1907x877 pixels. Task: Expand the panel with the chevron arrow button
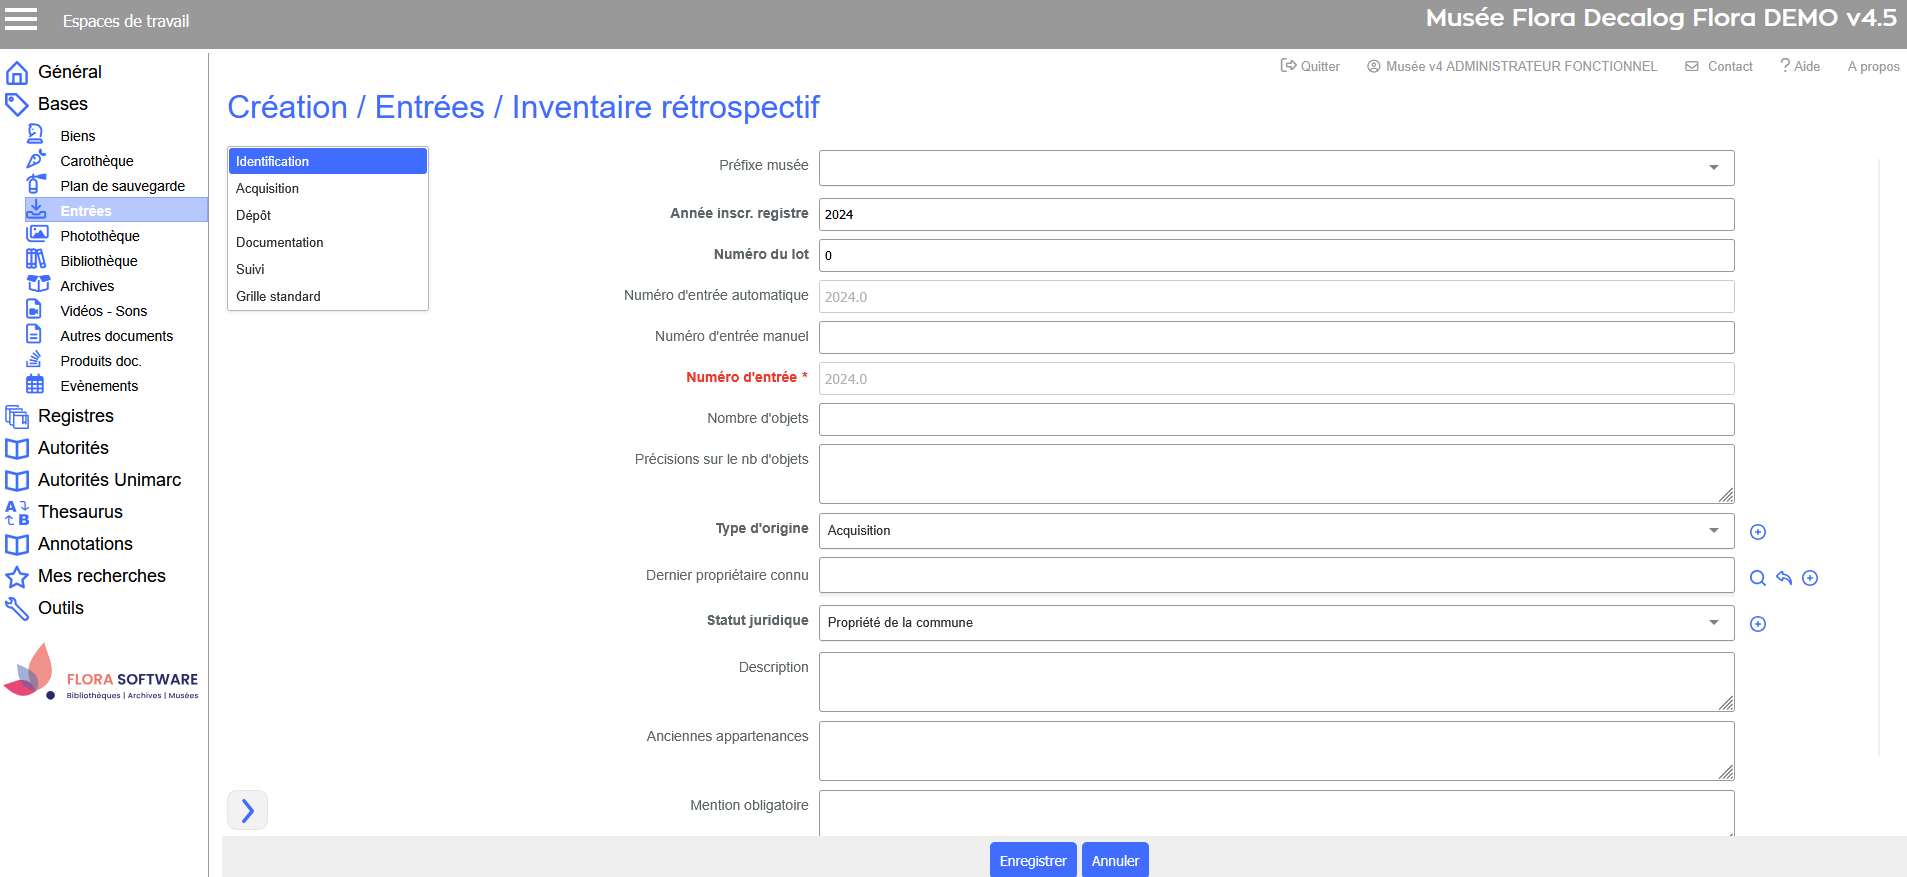pyautogui.click(x=247, y=810)
